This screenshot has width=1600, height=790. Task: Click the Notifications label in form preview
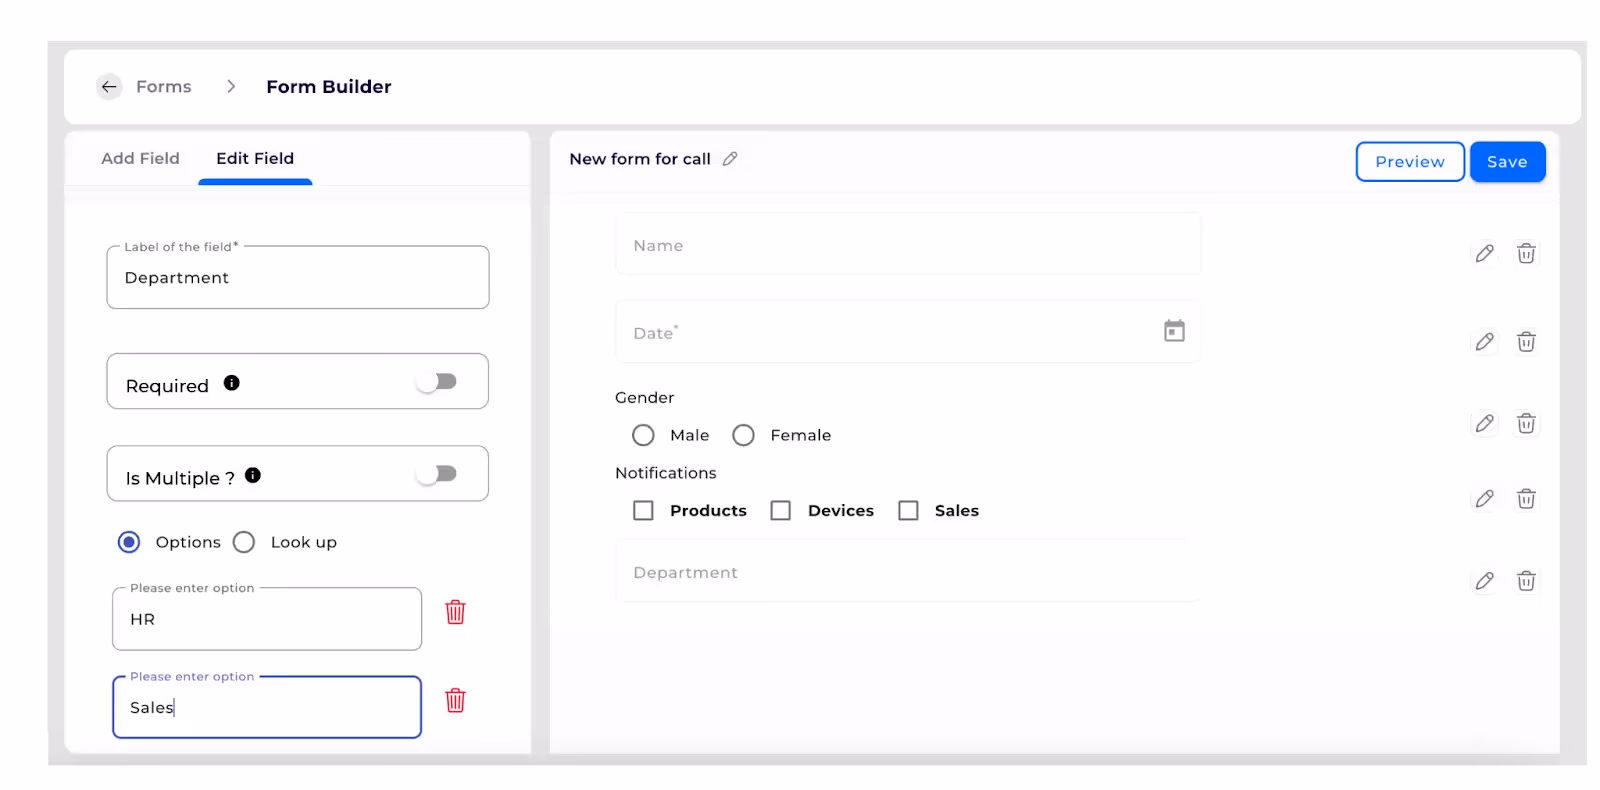click(666, 473)
